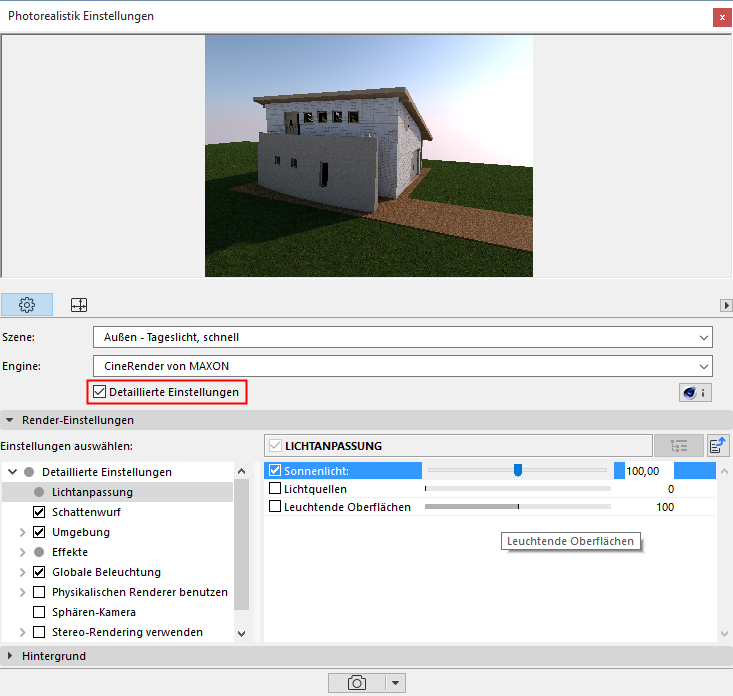733x696 pixels.
Task: Click the Leuchtende Oberflächen value 100
Action: tap(665, 507)
